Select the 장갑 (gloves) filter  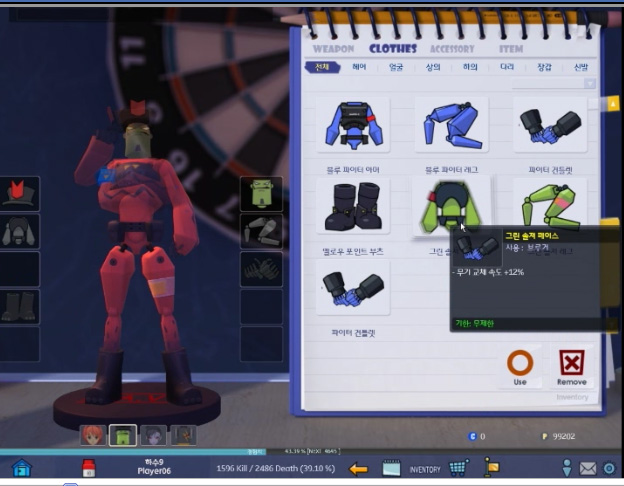(544, 67)
